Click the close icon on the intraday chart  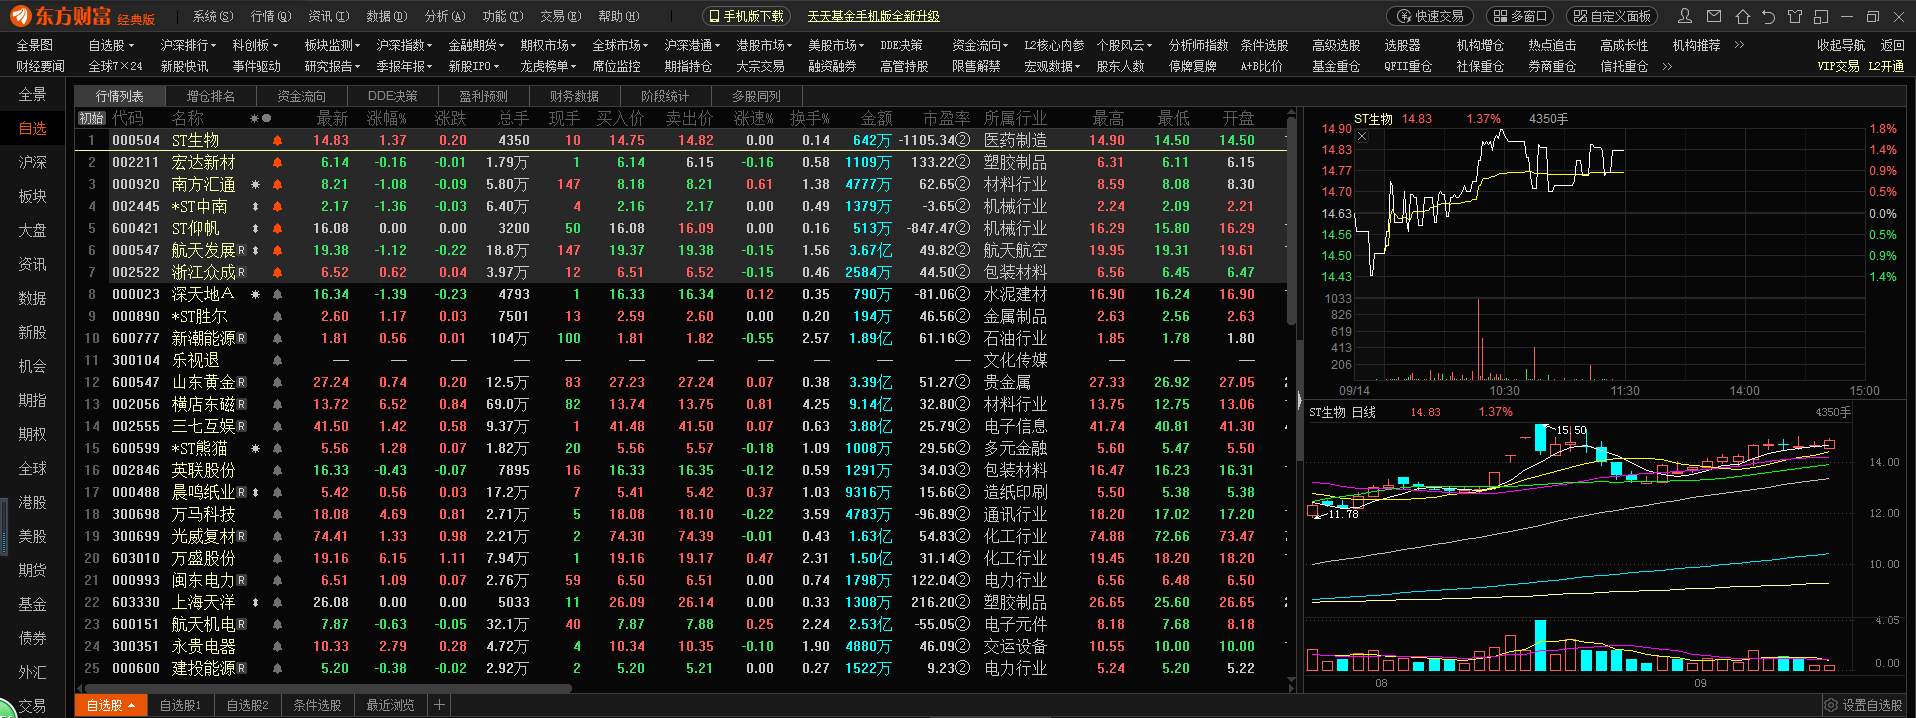[1362, 136]
